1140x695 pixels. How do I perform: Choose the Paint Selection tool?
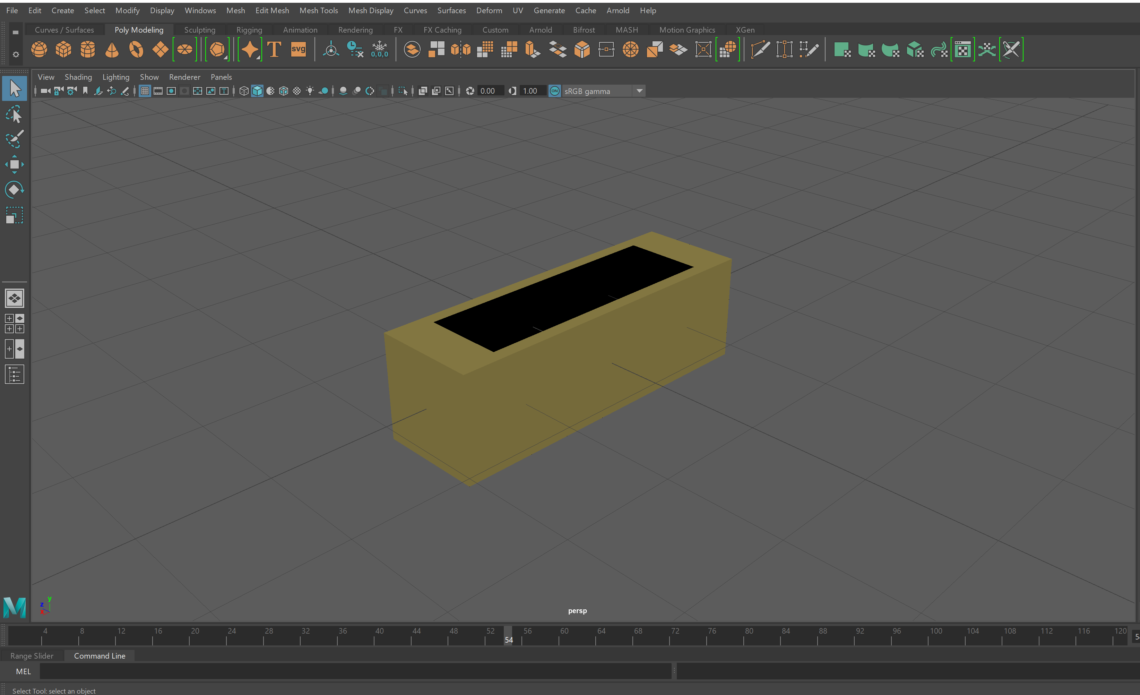pyautogui.click(x=15, y=138)
